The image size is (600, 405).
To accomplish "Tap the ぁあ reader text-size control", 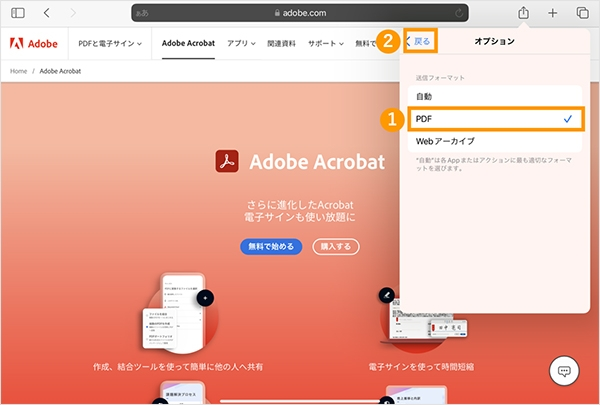I will (x=142, y=13).
